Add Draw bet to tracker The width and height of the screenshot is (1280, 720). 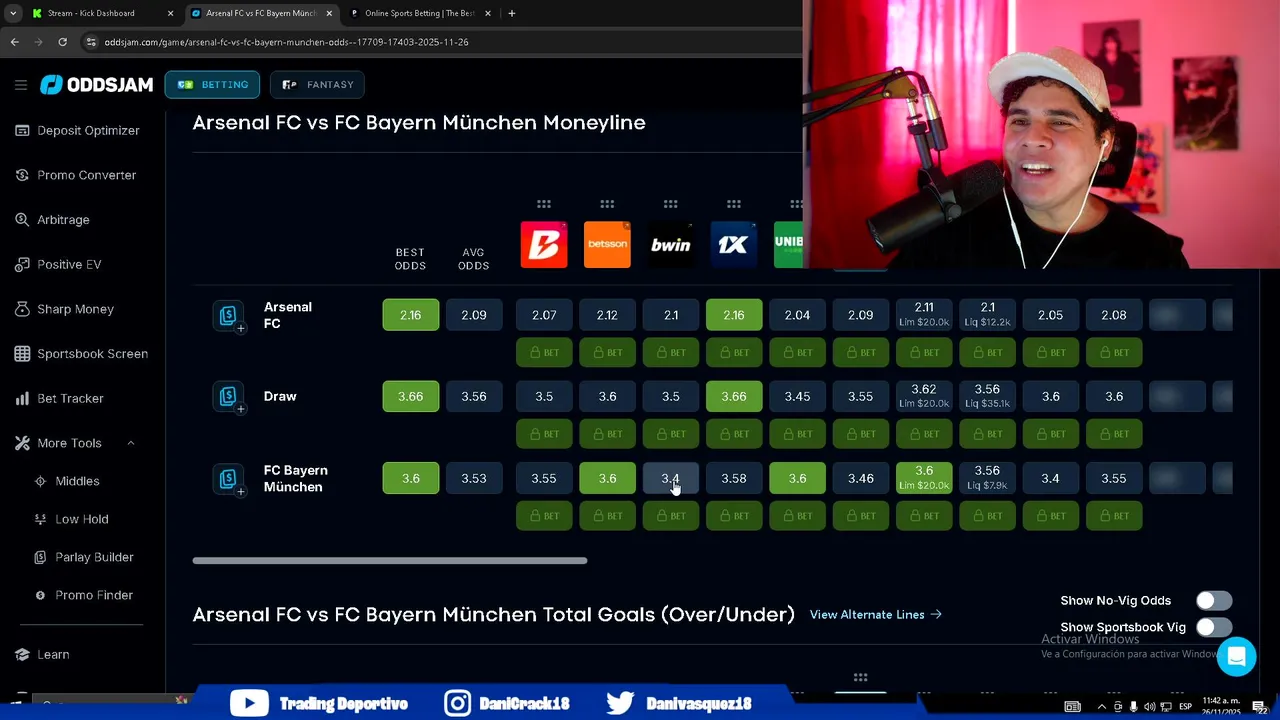229,397
